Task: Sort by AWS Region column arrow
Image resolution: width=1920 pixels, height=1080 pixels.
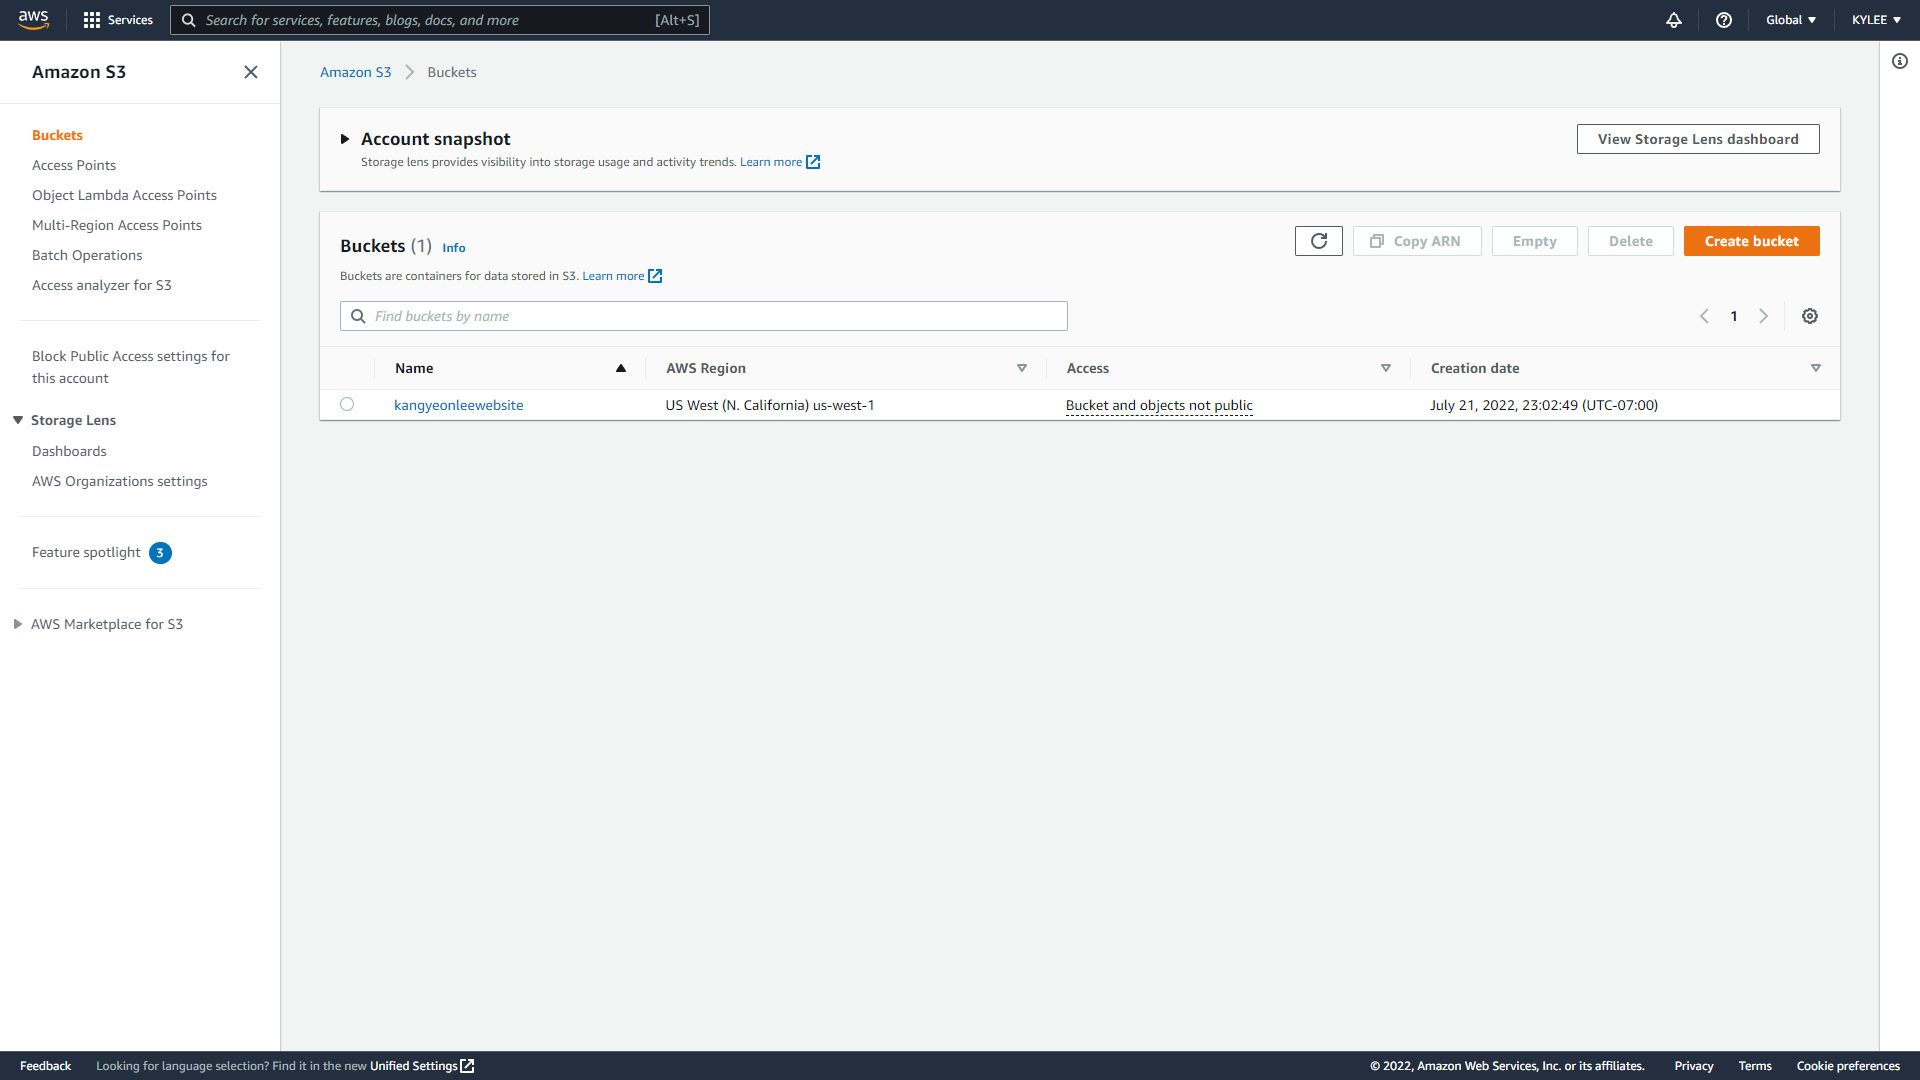Action: tap(1022, 368)
